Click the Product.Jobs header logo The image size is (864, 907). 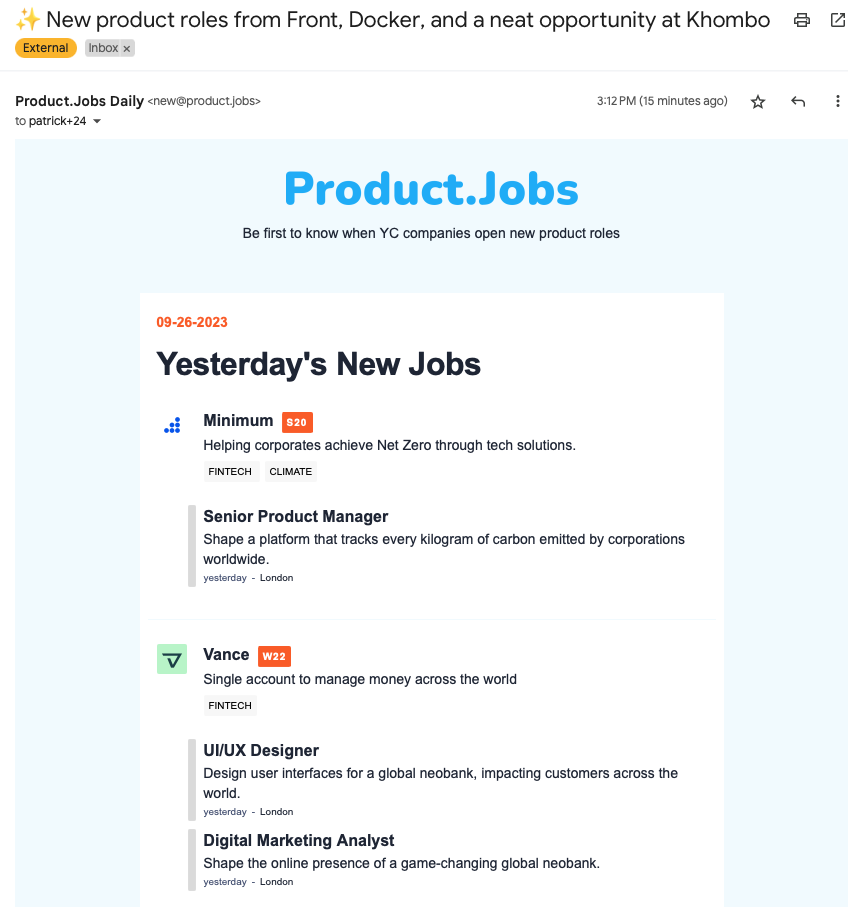(431, 187)
